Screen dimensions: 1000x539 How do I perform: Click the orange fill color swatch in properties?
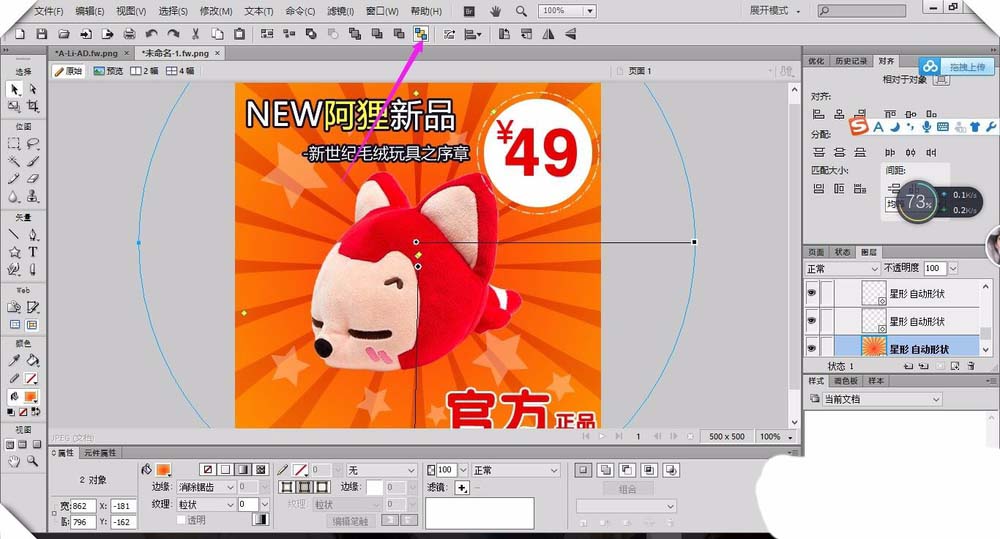click(x=163, y=469)
